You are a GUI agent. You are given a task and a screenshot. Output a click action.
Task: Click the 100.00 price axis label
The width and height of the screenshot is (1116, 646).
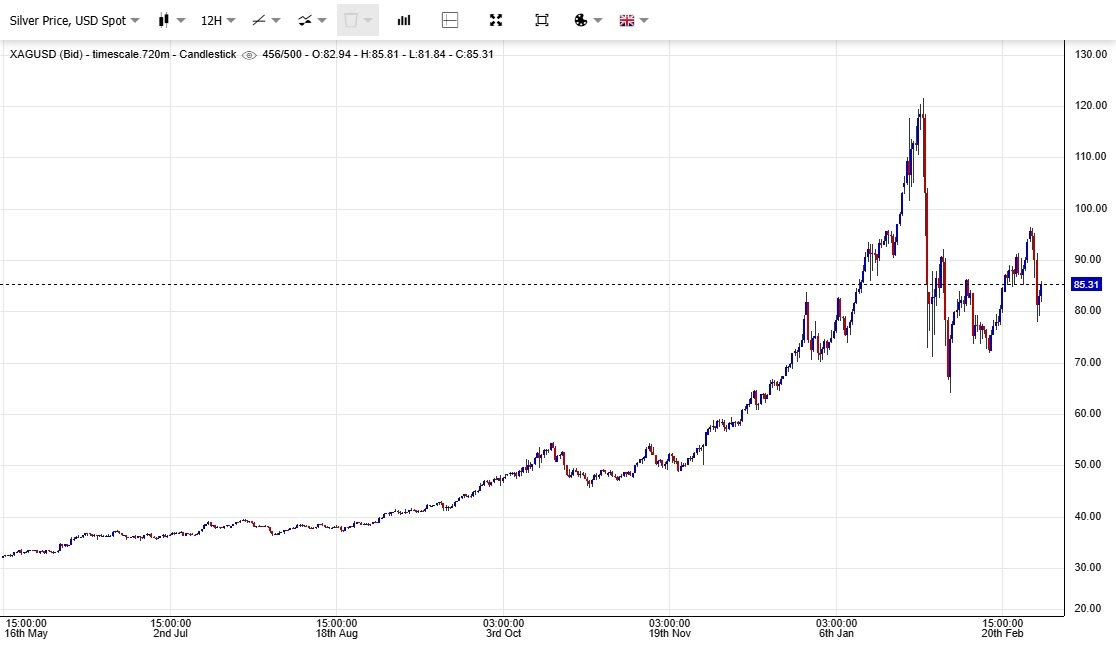pyautogui.click(x=1091, y=208)
